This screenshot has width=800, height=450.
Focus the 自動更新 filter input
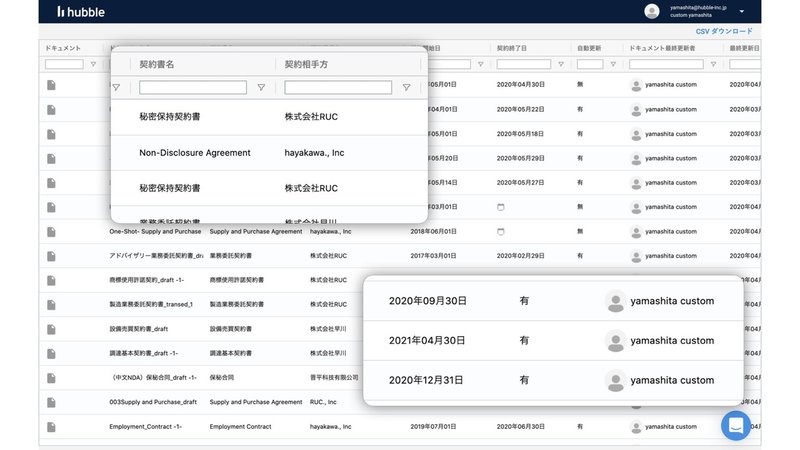coord(590,64)
